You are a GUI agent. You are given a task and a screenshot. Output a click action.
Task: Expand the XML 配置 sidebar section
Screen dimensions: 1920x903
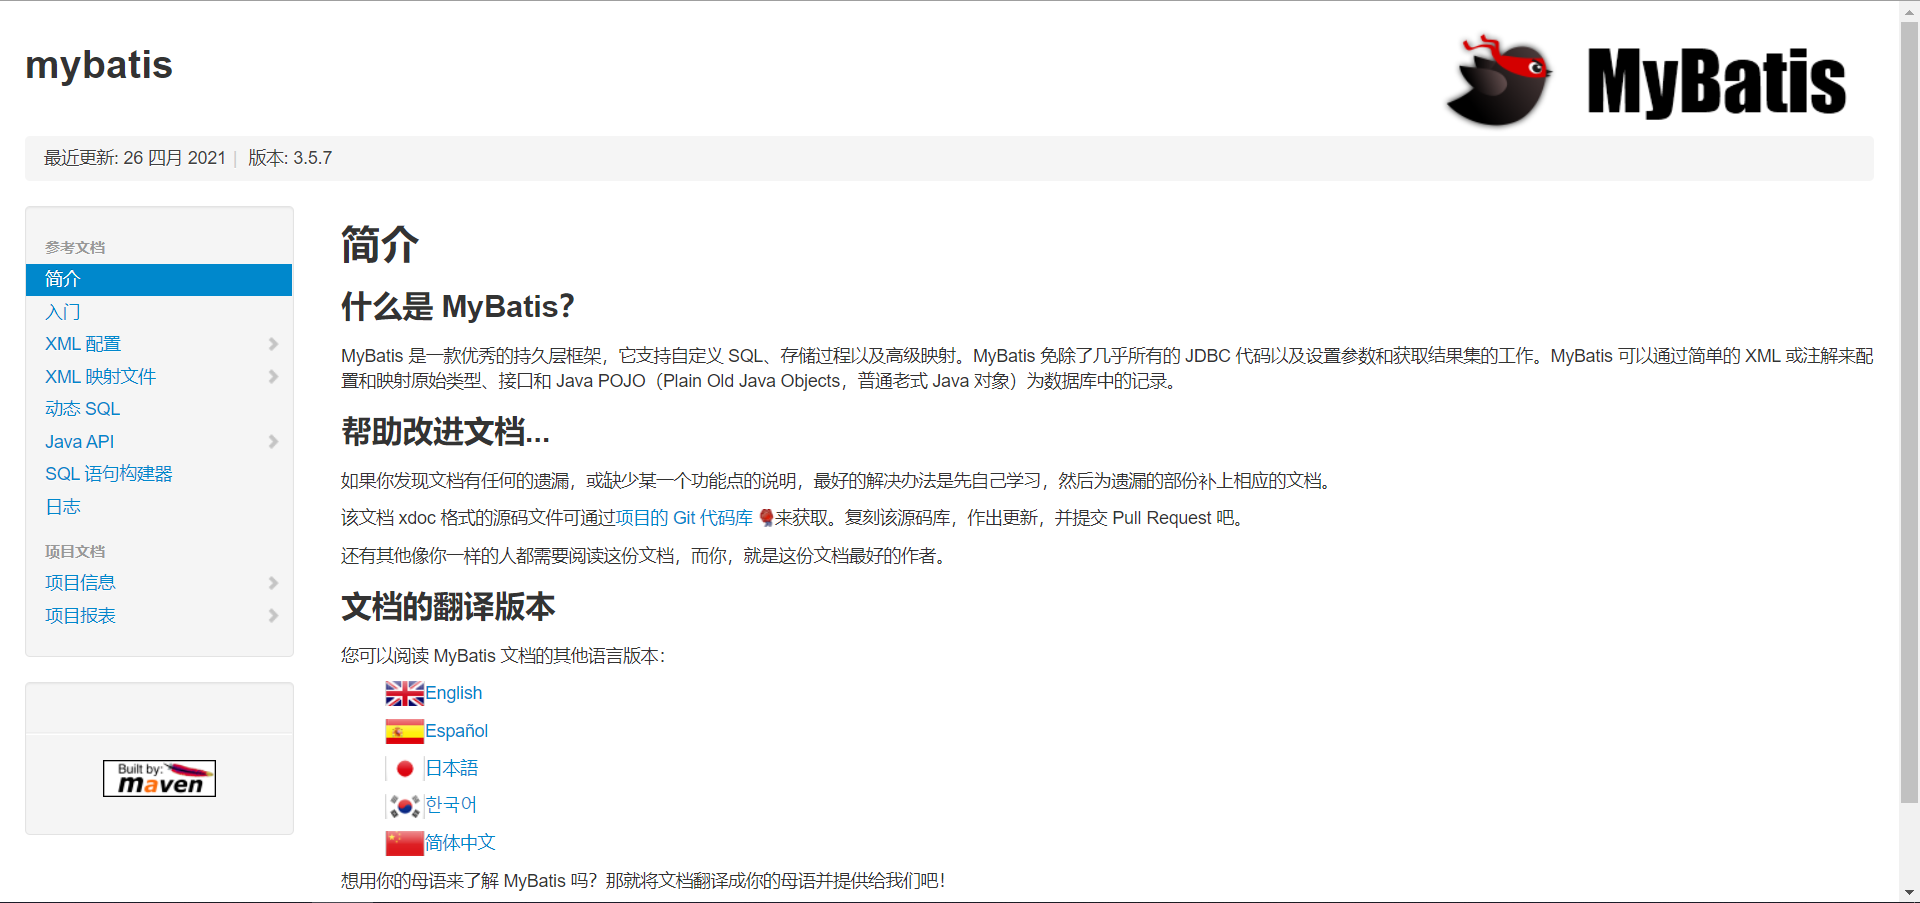(273, 344)
